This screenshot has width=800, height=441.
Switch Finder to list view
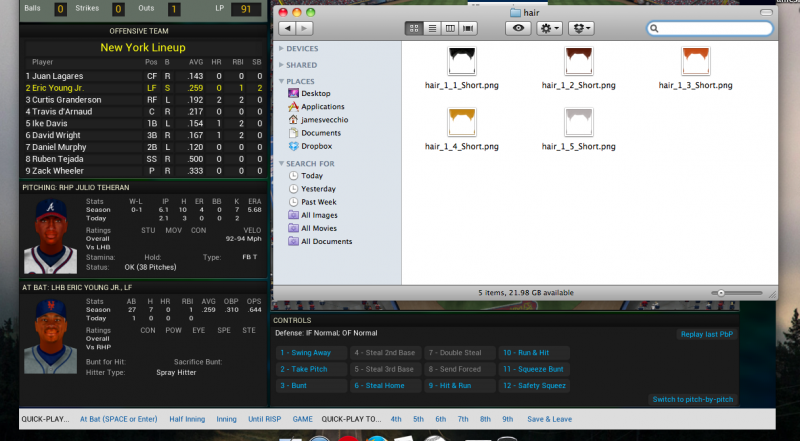pos(433,29)
